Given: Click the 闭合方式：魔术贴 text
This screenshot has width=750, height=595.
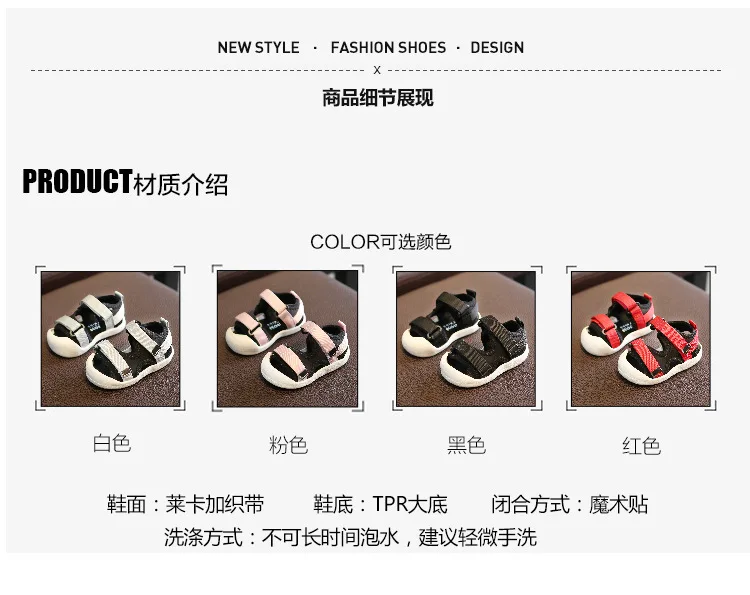Looking at the screenshot, I should tap(570, 504).
